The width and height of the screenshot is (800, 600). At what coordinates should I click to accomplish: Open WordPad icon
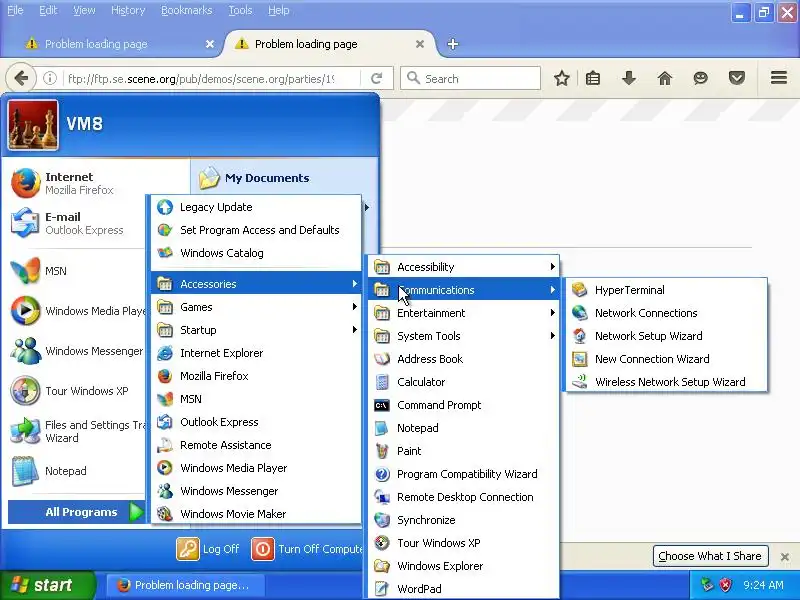pos(382,589)
